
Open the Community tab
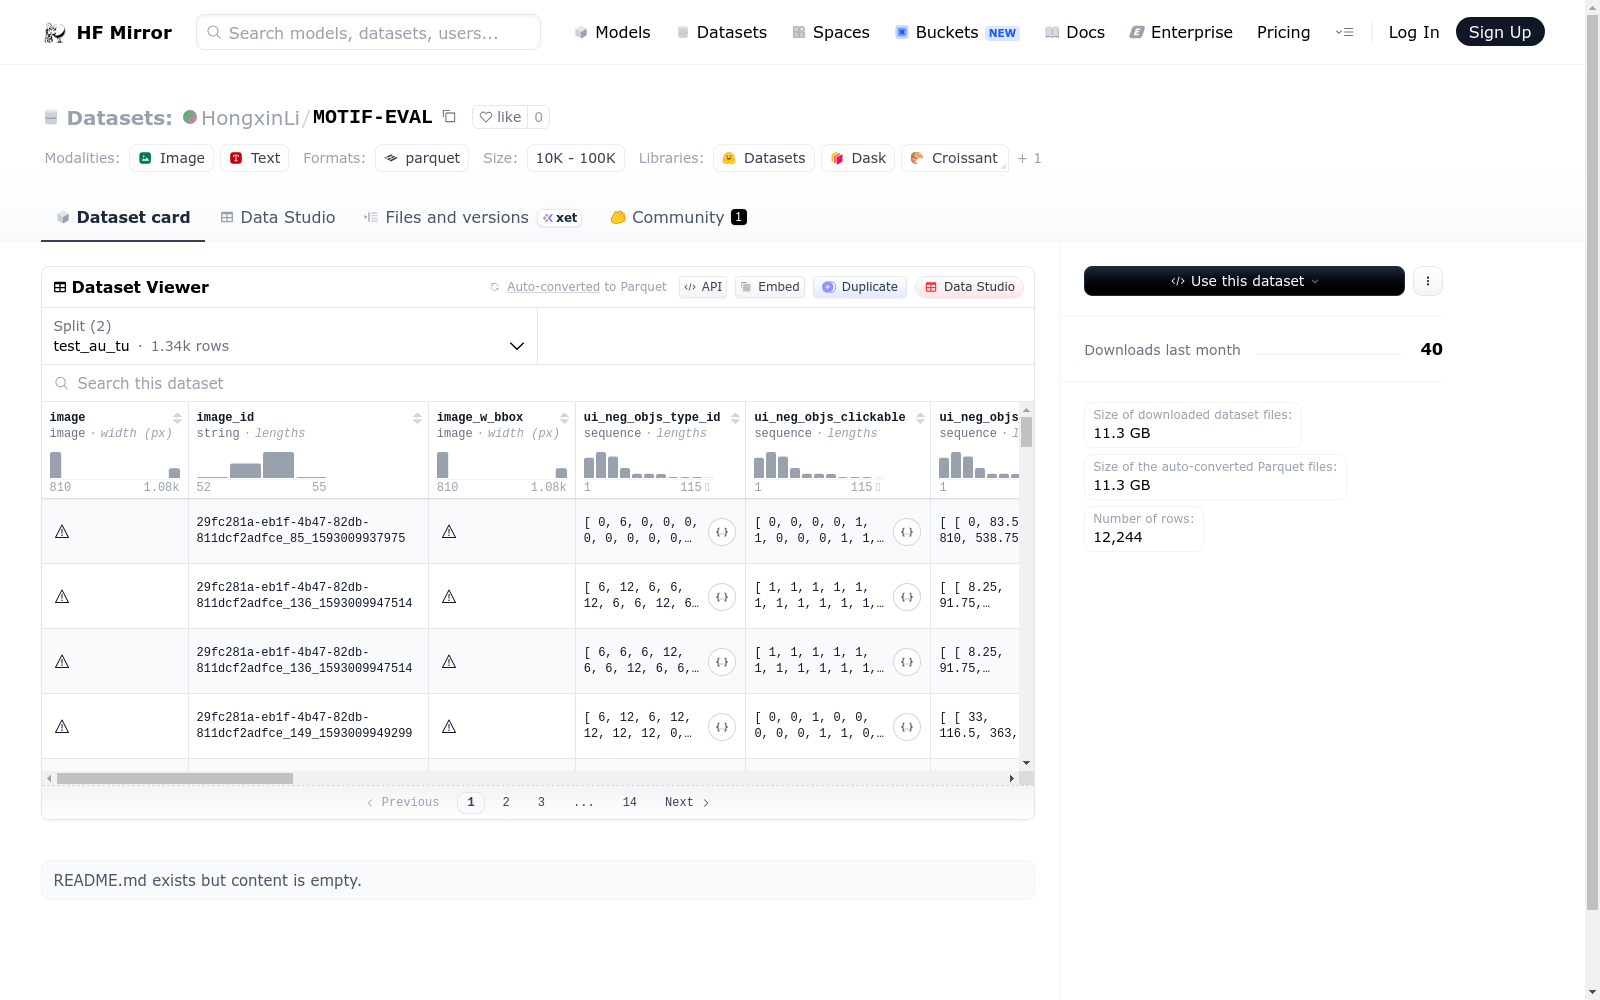pos(678,217)
